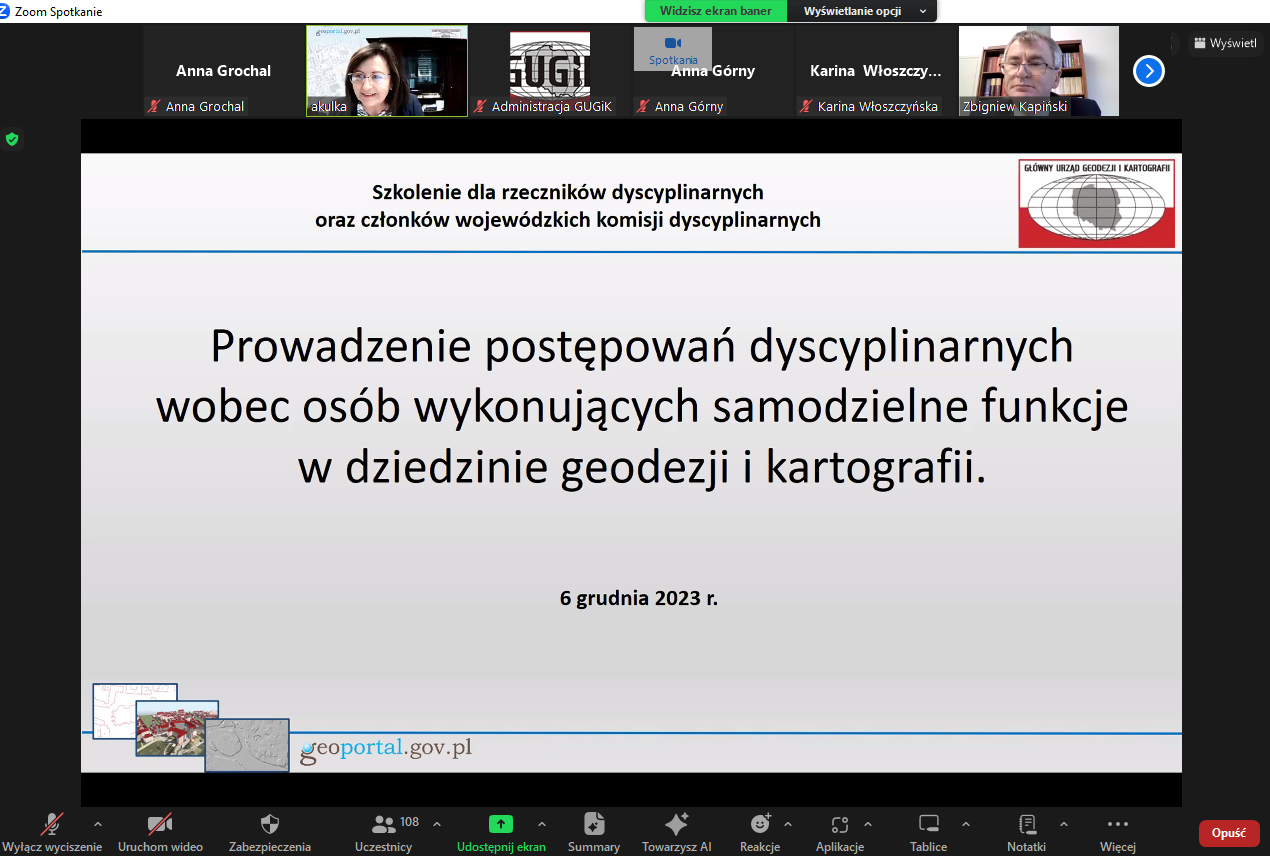
Task: Unmute microphone with Wyłącz wyciszenie
Action: pyautogui.click(x=52, y=825)
